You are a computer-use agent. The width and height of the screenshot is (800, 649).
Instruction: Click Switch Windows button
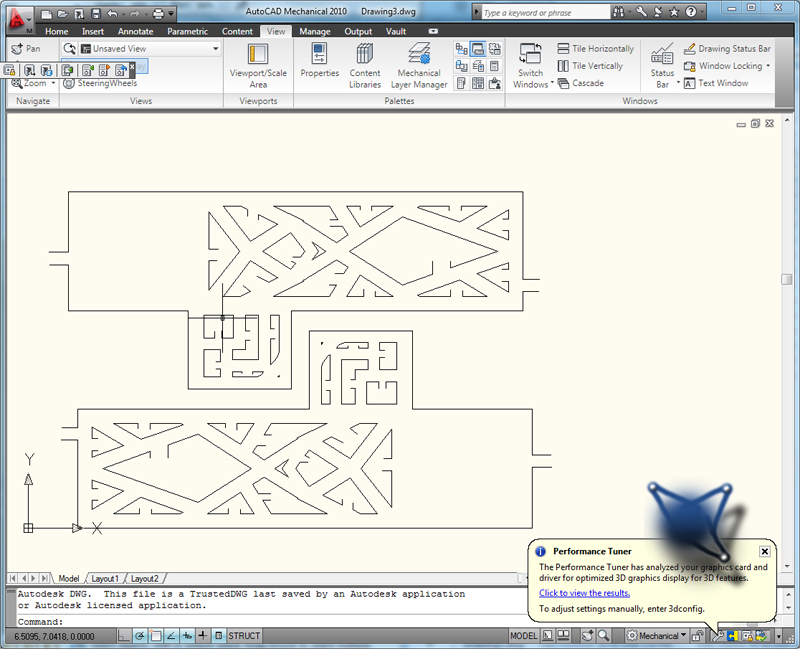[531, 66]
